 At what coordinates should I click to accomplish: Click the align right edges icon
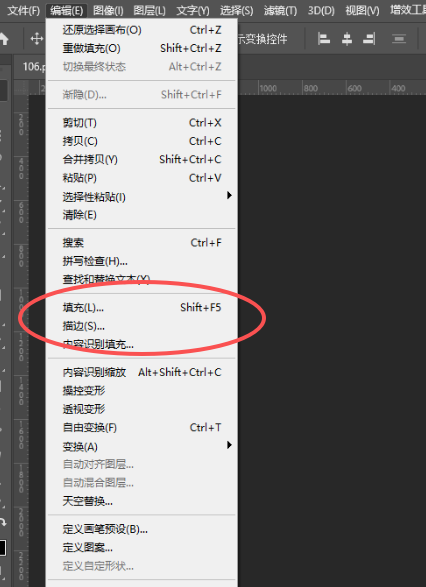[369, 39]
